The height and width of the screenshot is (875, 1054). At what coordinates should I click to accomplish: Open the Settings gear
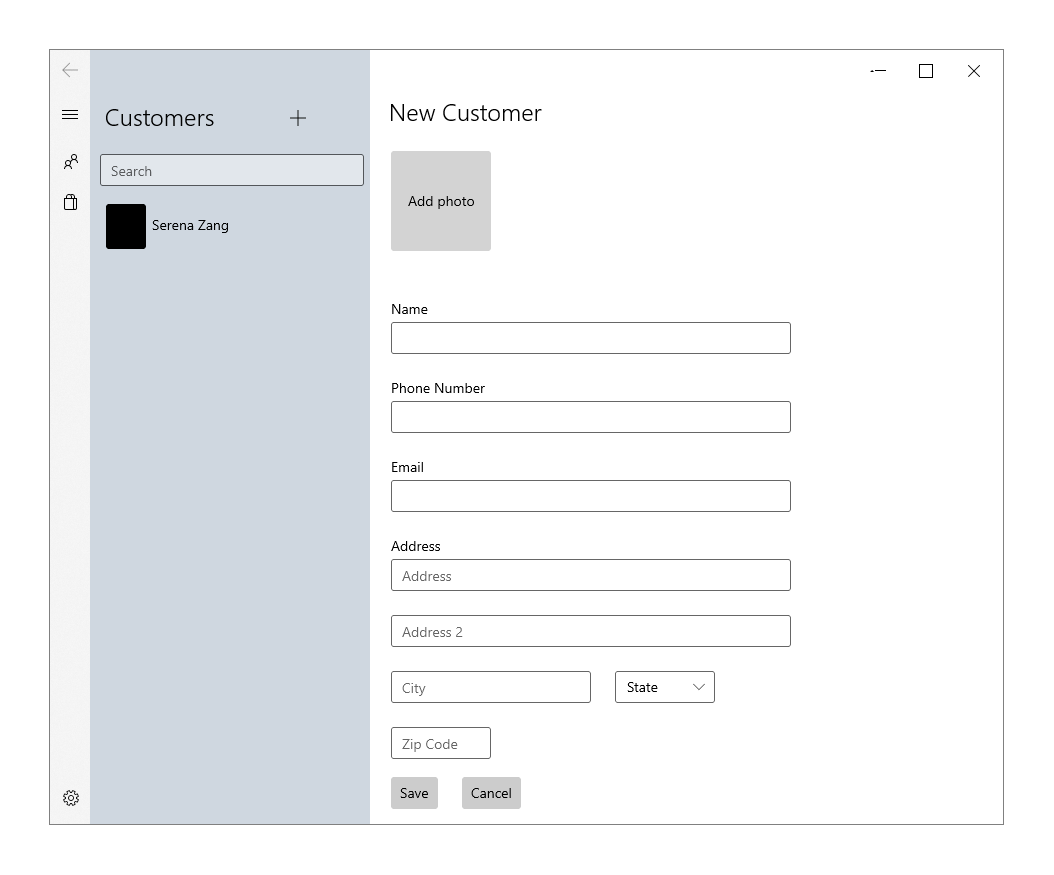coord(70,798)
